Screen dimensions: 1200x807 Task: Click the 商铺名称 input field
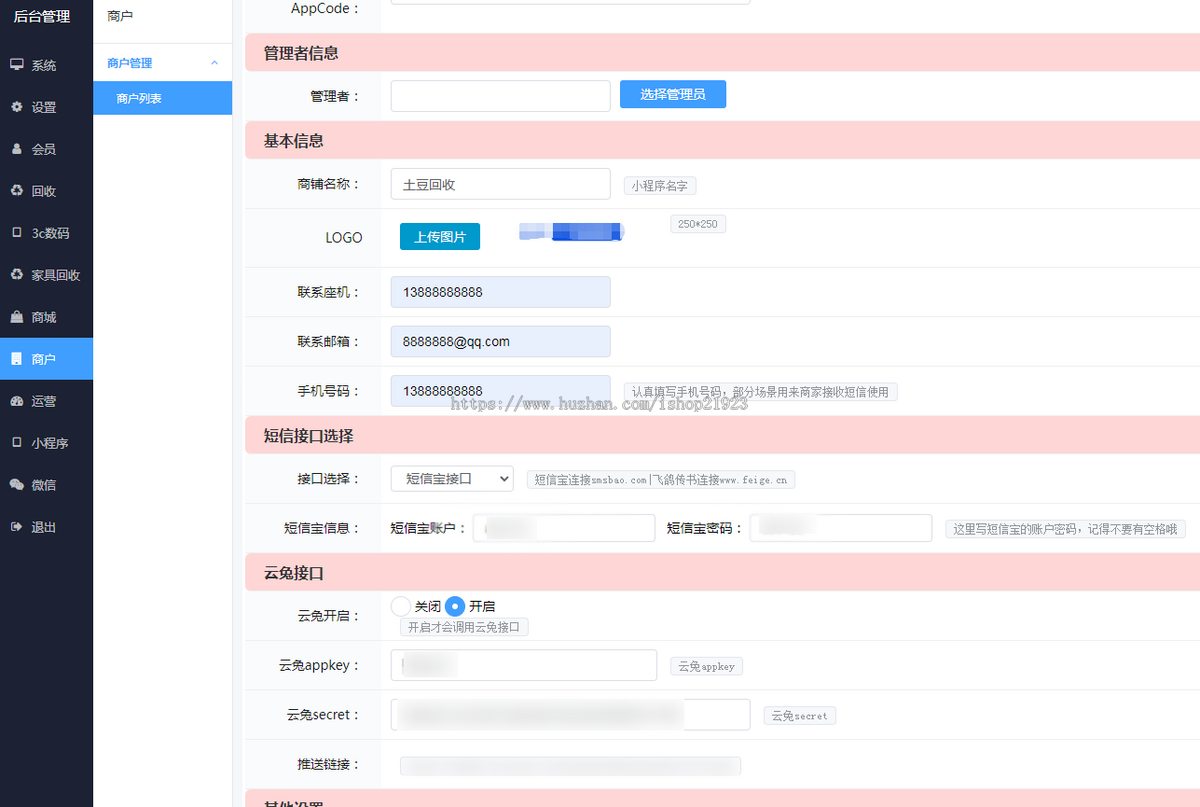[x=500, y=184]
